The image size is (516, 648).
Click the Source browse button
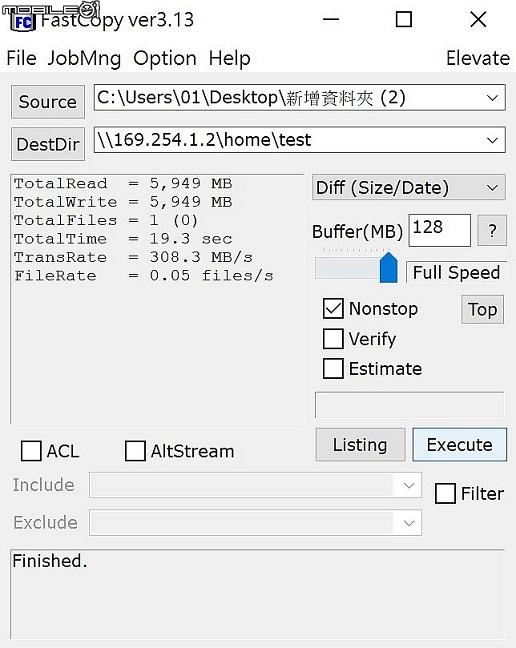pyautogui.click(x=48, y=102)
